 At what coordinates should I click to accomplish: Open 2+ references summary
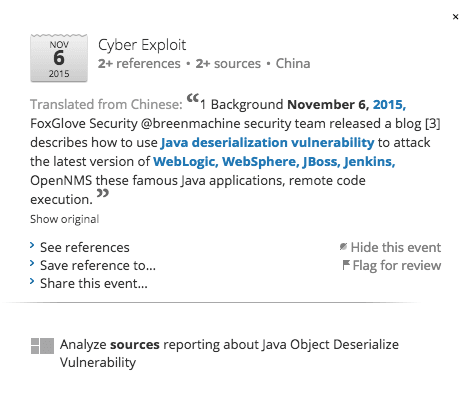[139, 64]
